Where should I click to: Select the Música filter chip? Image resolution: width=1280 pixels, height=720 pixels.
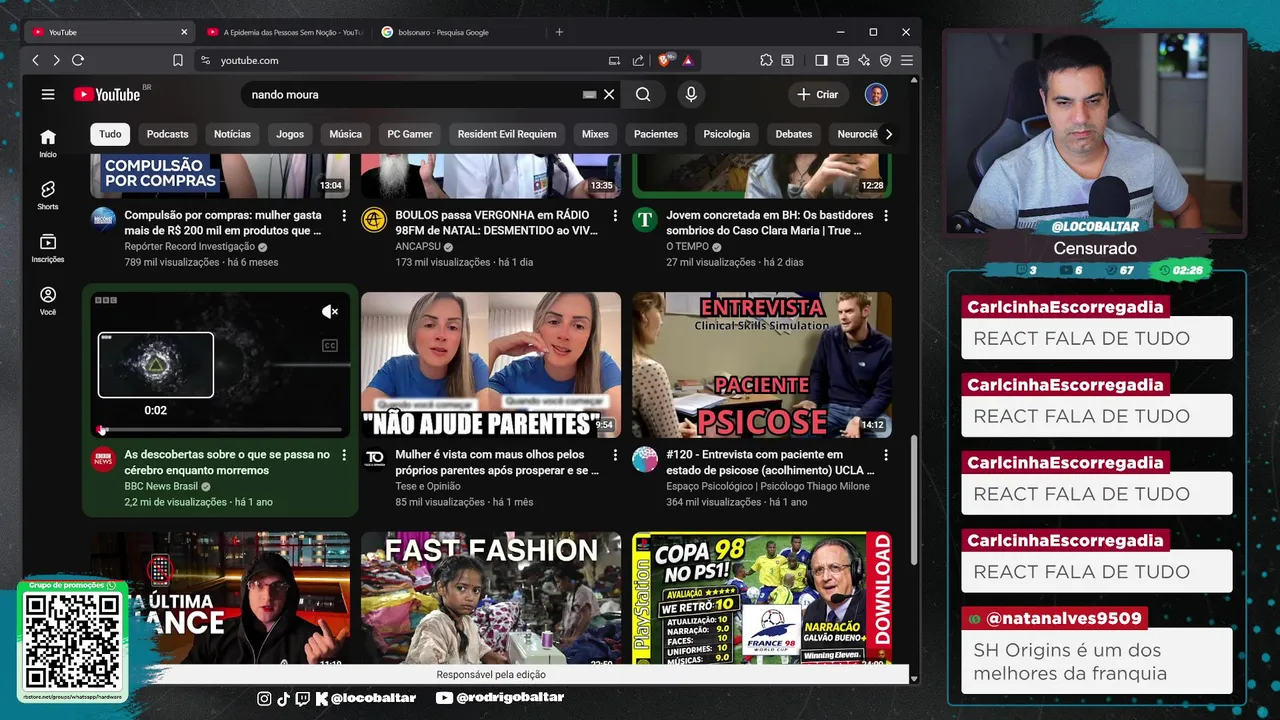click(x=345, y=134)
